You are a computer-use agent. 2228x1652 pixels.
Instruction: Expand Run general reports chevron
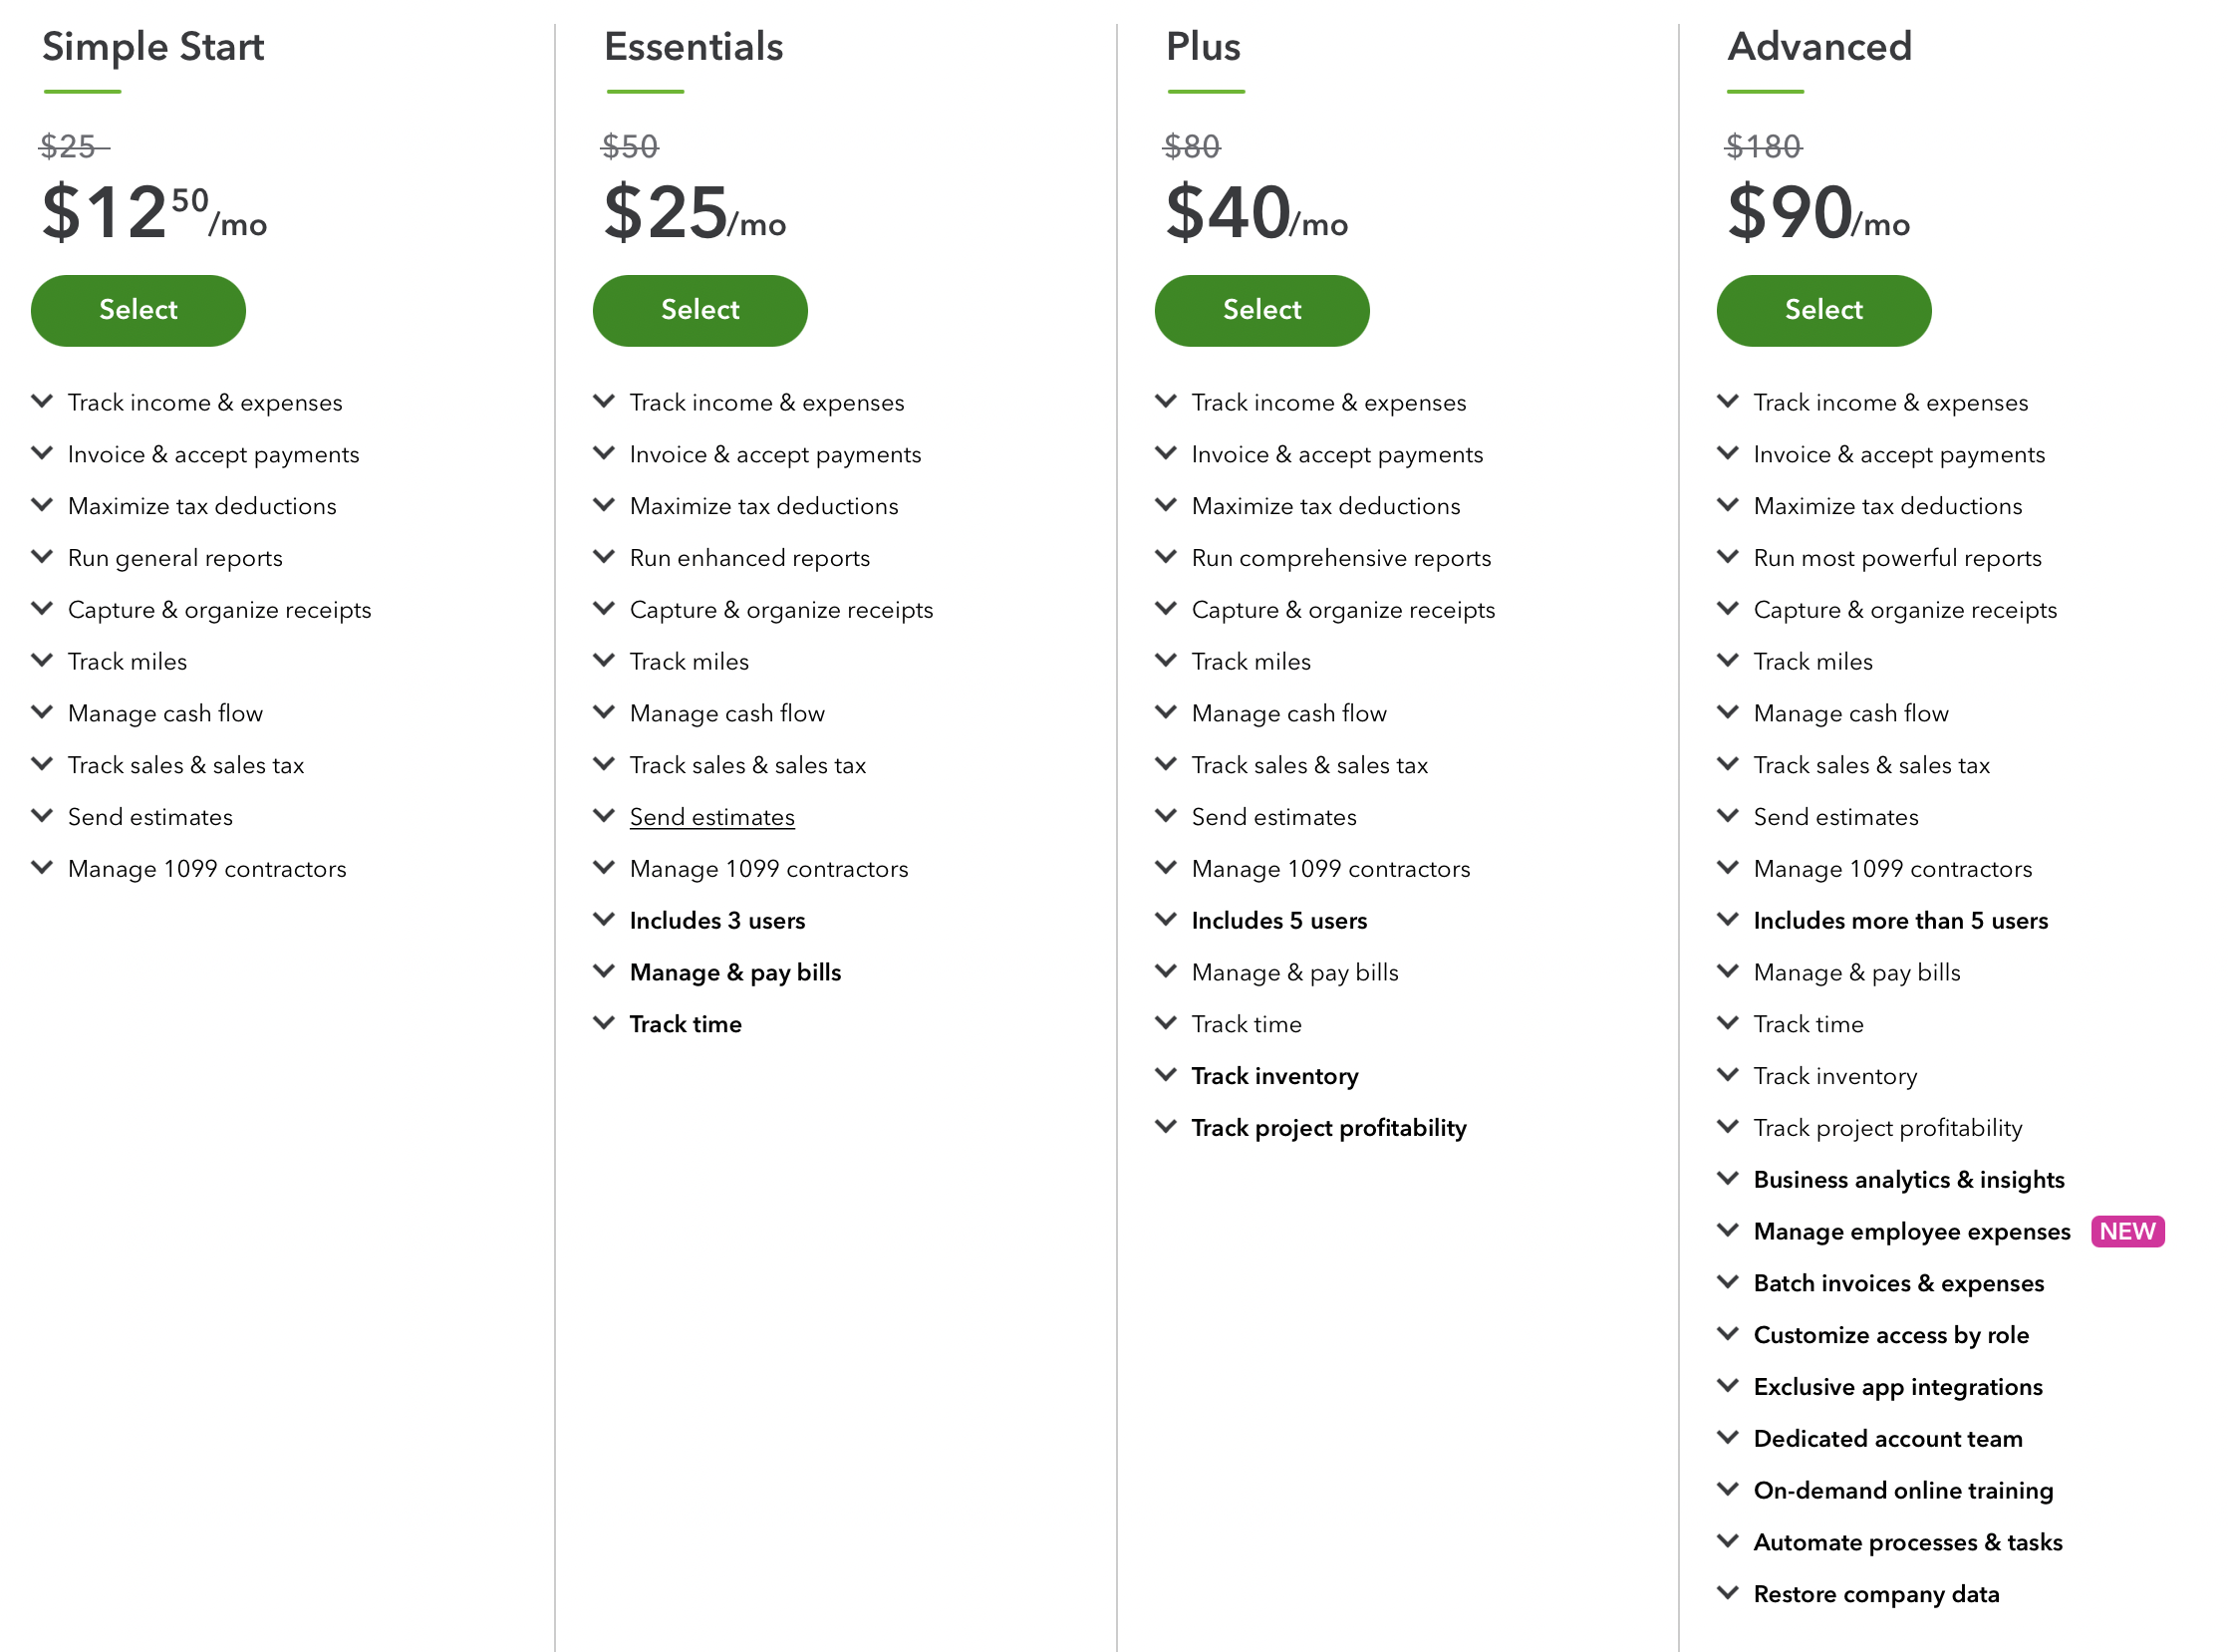42,556
